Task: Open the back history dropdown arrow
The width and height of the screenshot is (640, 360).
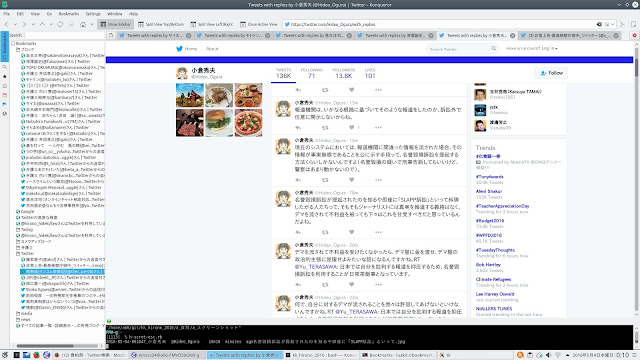Action: [x=15, y=24]
